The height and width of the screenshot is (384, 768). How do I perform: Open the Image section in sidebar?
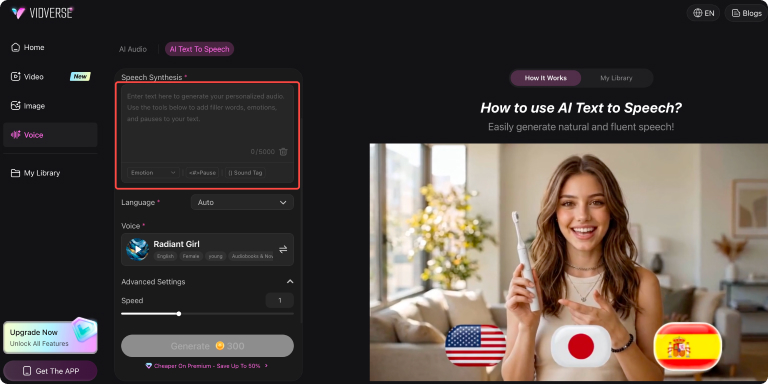tap(50, 106)
